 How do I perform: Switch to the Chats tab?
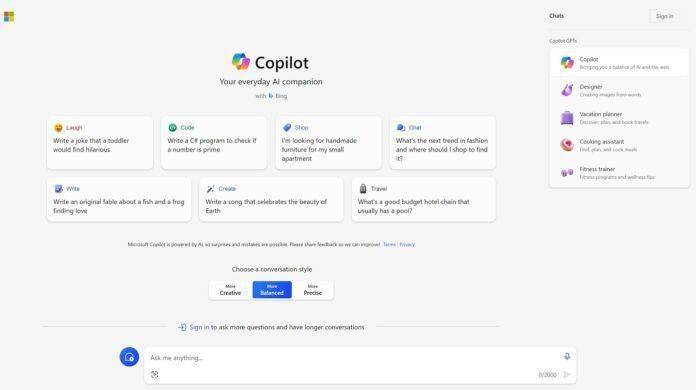(x=556, y=16)
